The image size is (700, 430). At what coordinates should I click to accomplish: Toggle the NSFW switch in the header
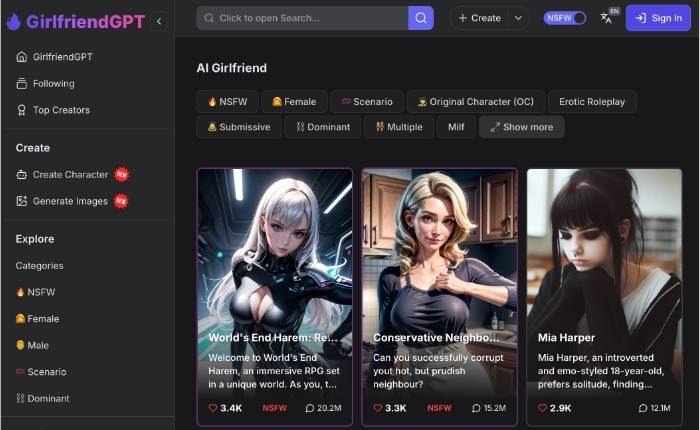pyautogui.click(x=565, y=18)
